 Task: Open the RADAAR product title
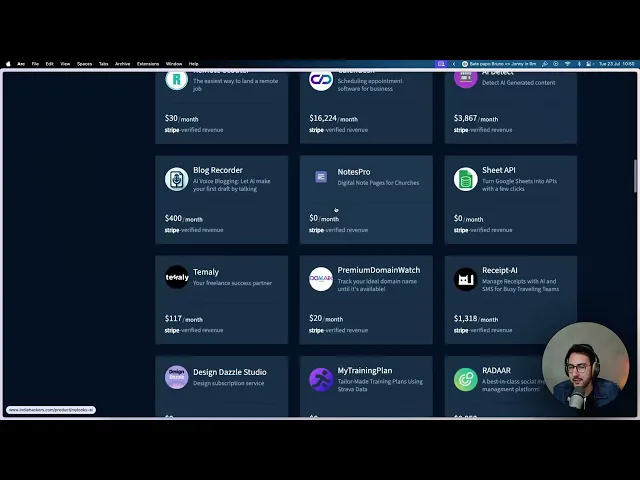click(496, 371)
